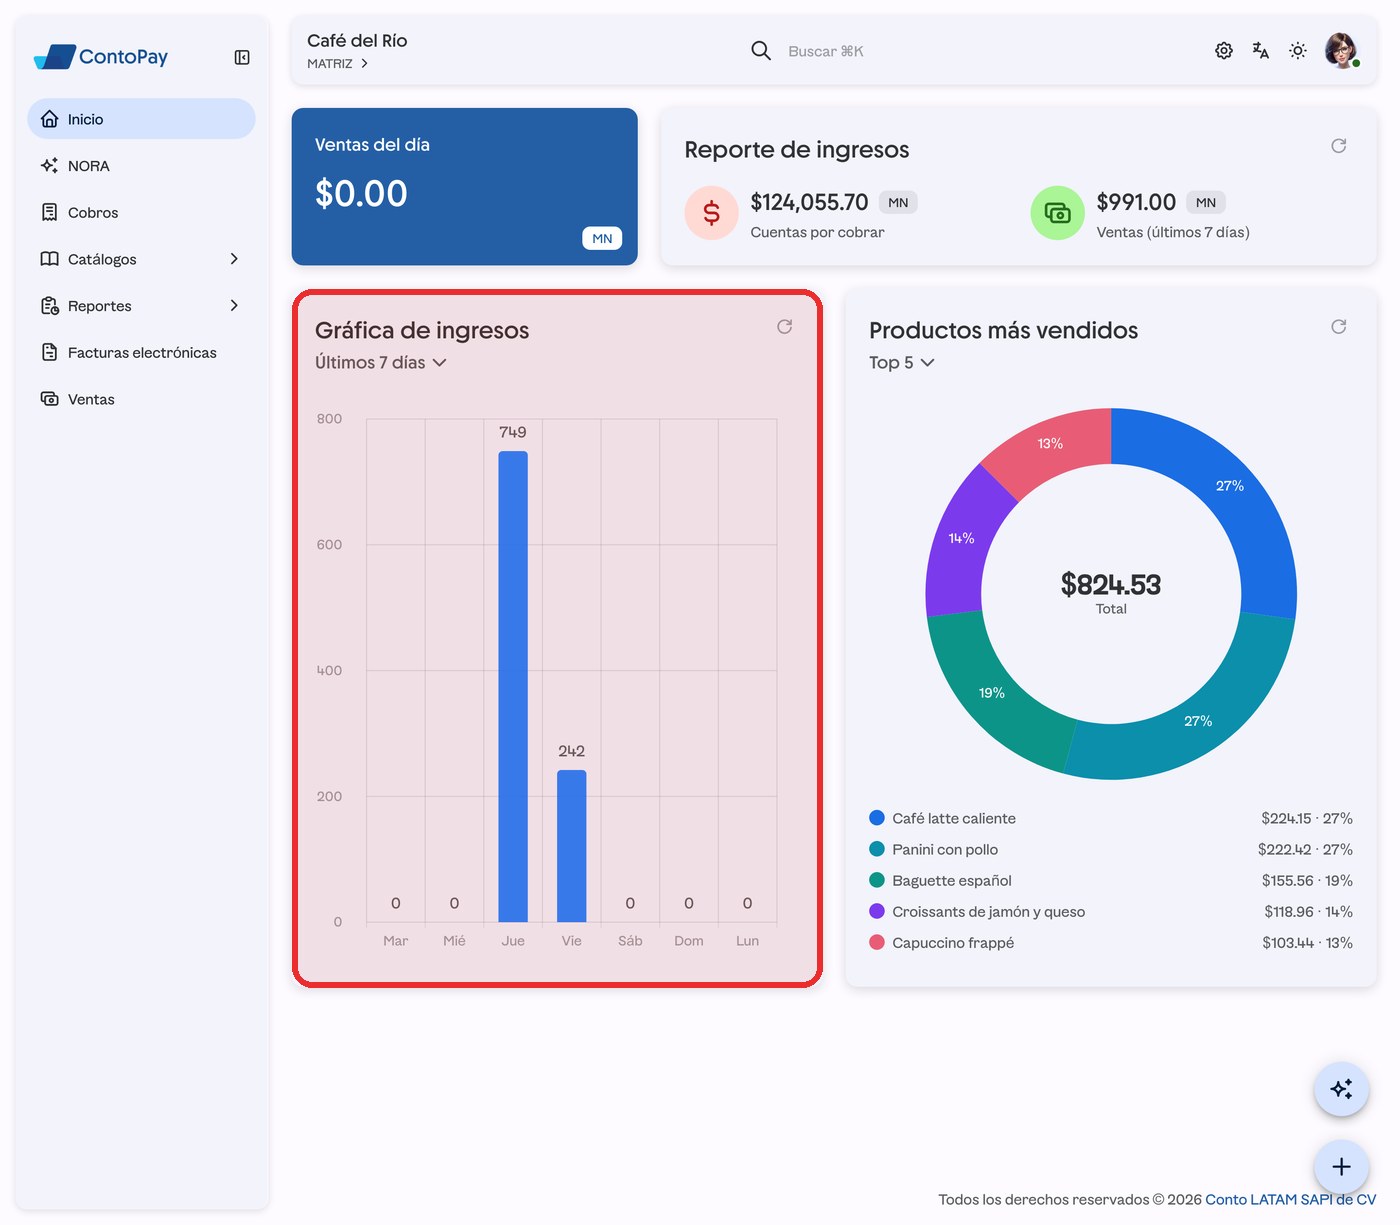
Task: Open NORA in the sidebar
Action: click(141, 166)
